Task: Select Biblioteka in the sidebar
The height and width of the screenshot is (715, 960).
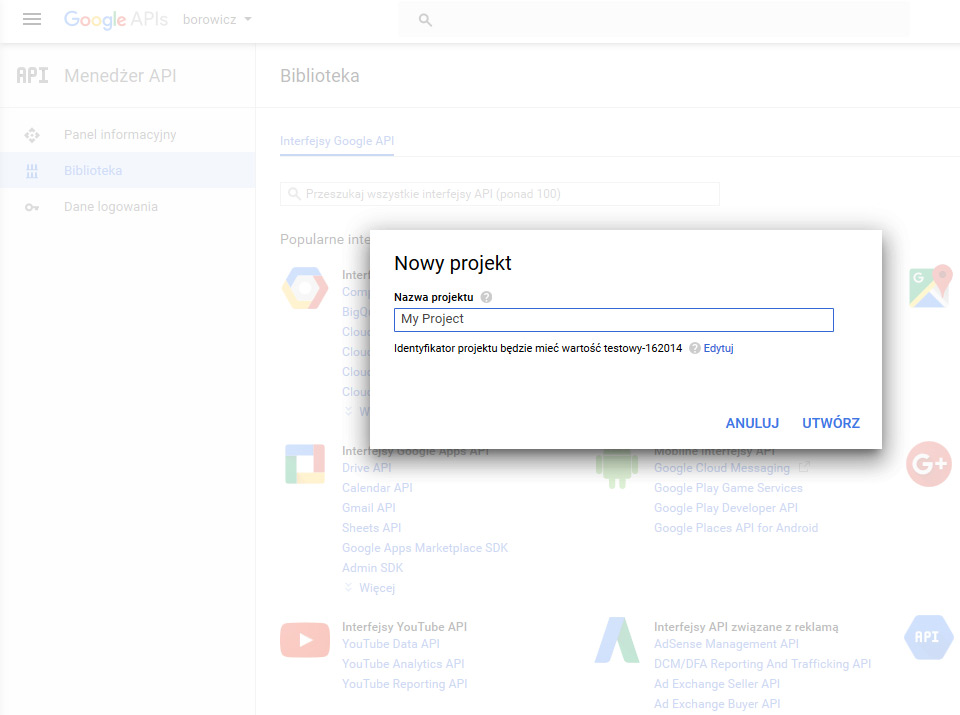Action: [127, 170]
